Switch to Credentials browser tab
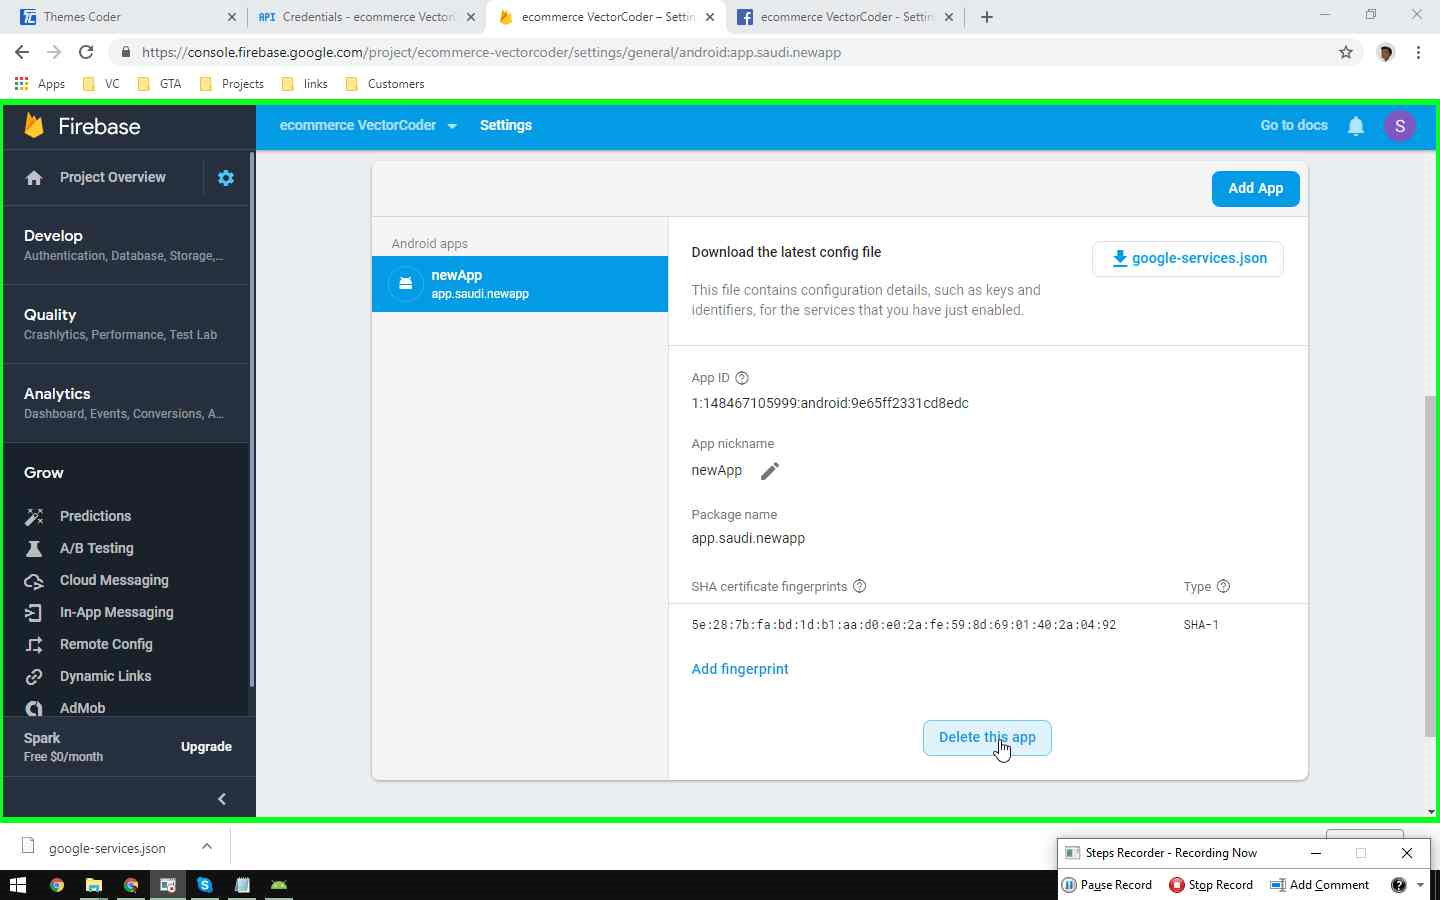Image resolution: width=1440 pixels, height=900 pixels. click(367, 17)
